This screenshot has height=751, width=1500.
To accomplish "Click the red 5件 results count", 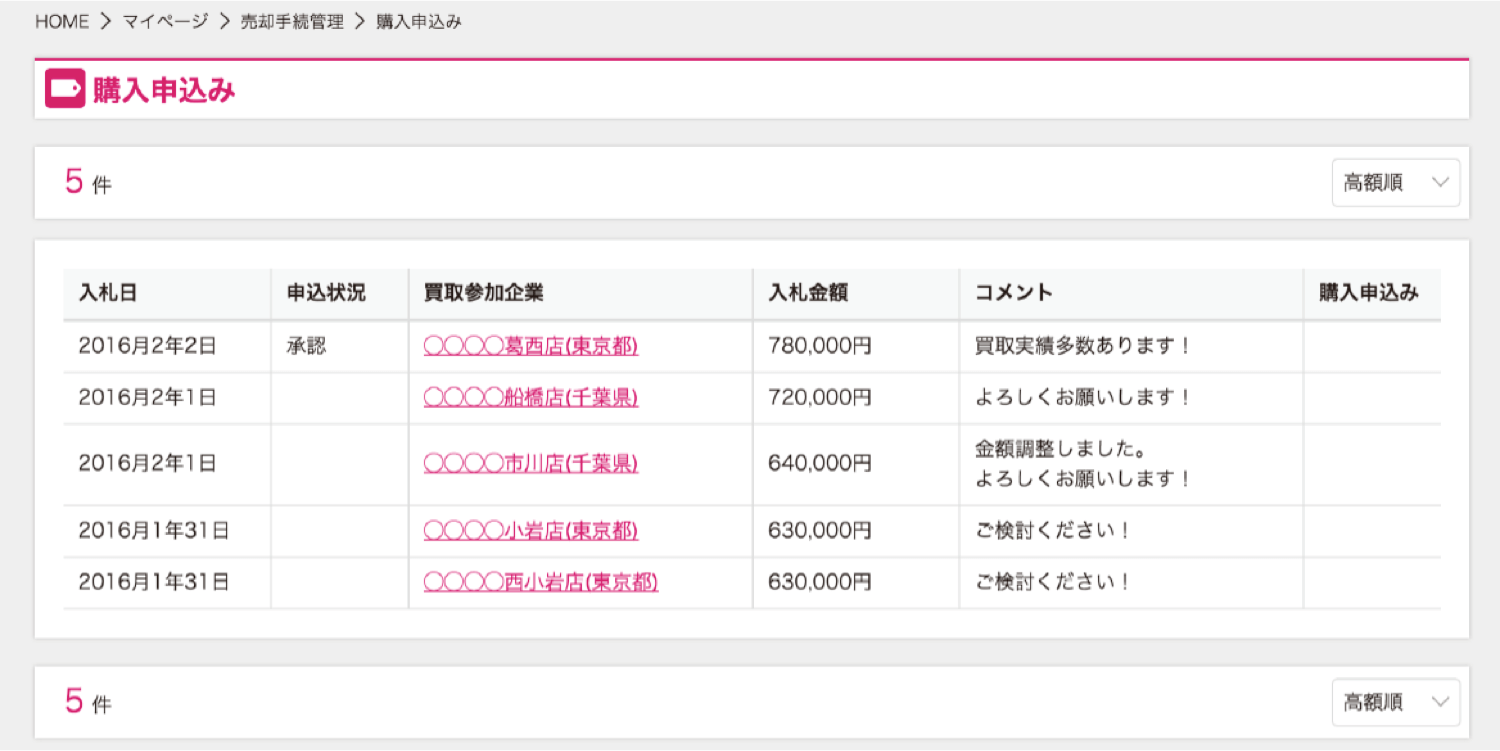I will [74, 181].
